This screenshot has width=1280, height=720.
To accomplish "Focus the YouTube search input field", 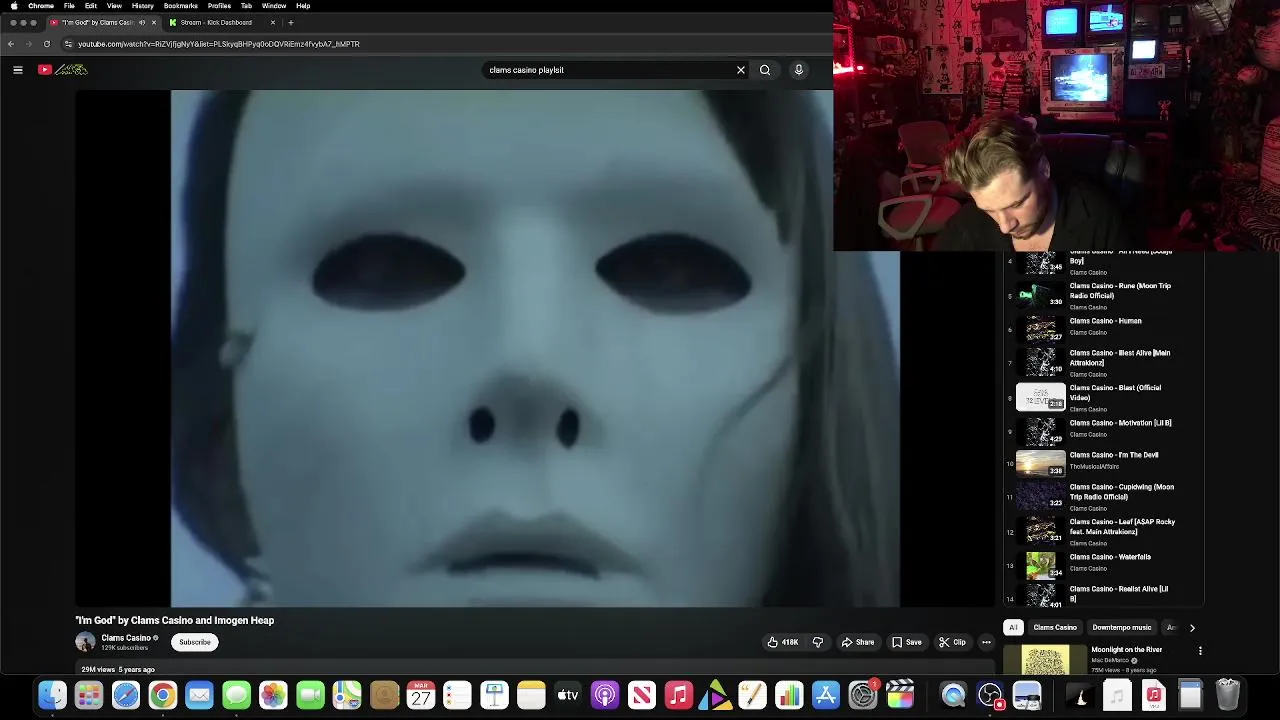I will point(610,70).
